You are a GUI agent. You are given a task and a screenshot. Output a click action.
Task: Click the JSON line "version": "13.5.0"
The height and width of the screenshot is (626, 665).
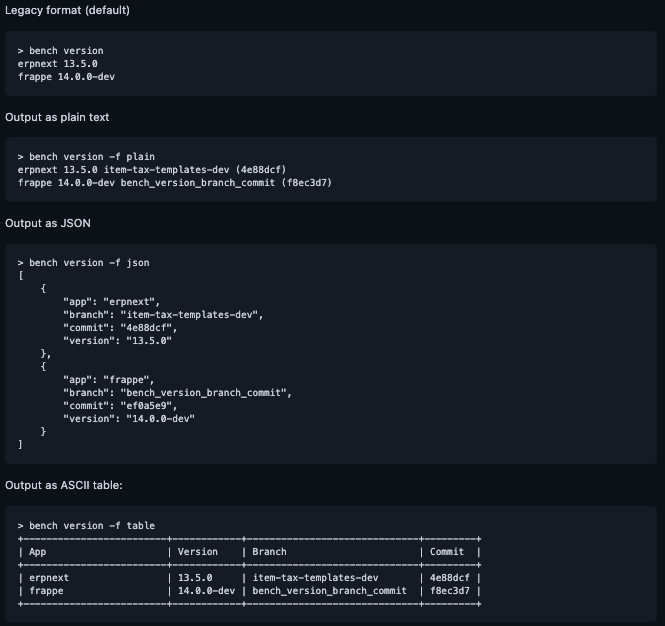click(117, 341)
